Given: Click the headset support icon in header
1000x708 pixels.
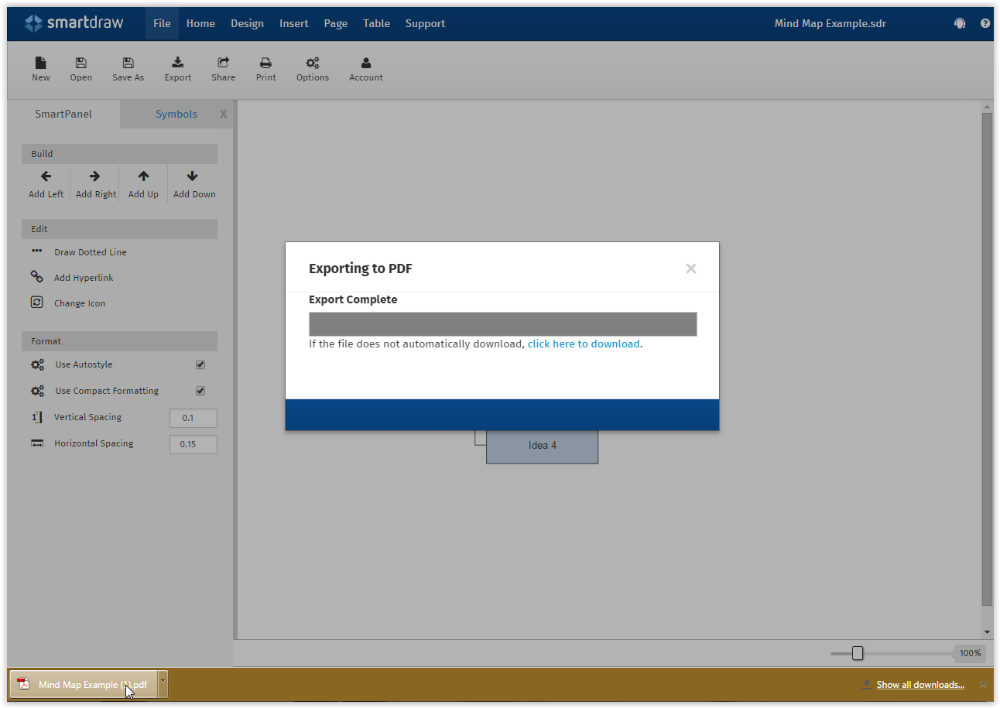Looking at the screenshot, I should (960, 24).
